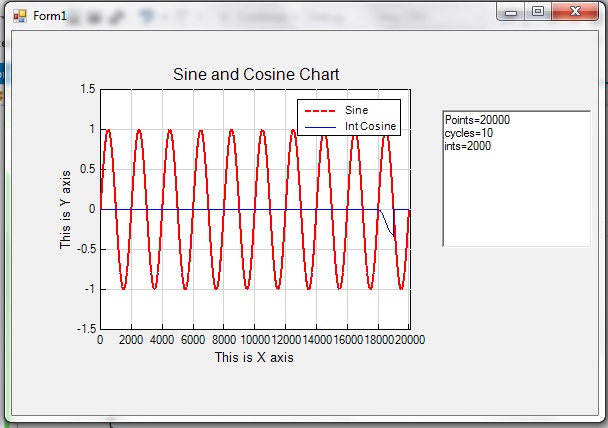Click the red dashed Sine legend line
Viewport: 608px width, 428px height.
[x=320, y=111]
